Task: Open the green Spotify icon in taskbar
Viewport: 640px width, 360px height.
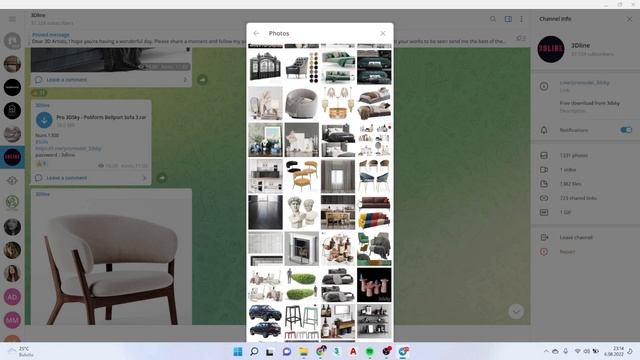Action: (370, 351)
